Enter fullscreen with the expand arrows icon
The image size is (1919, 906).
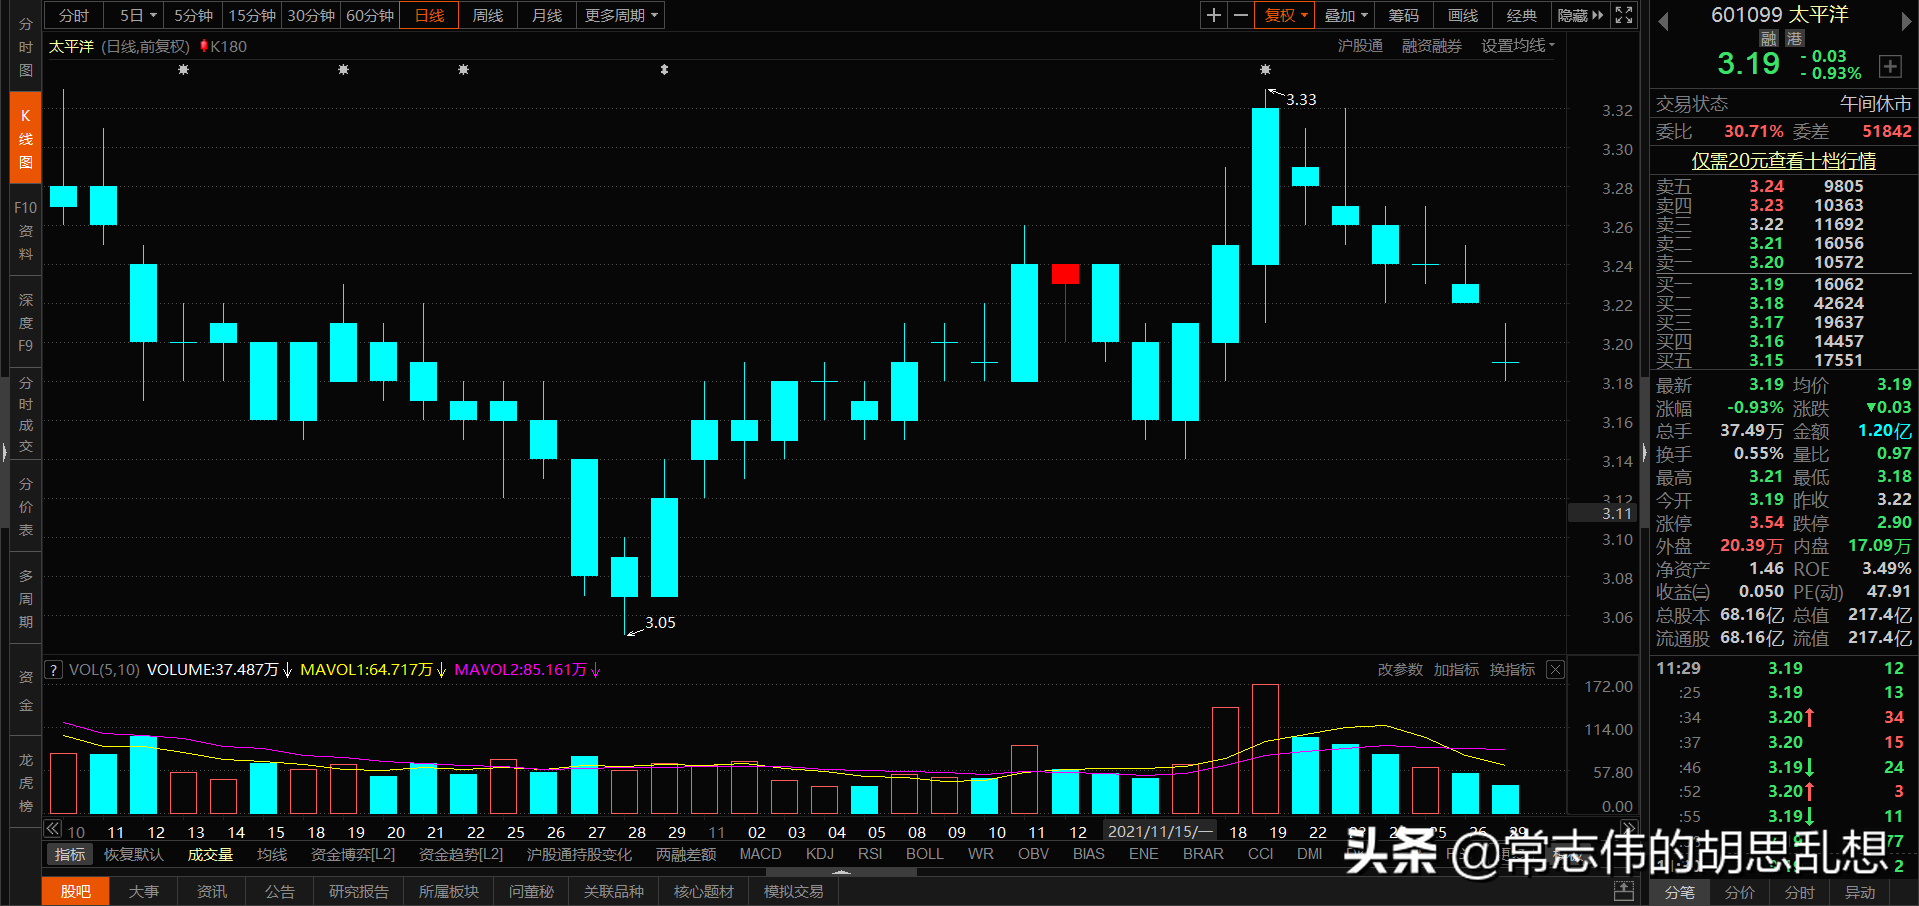[x=1623, y=15]
